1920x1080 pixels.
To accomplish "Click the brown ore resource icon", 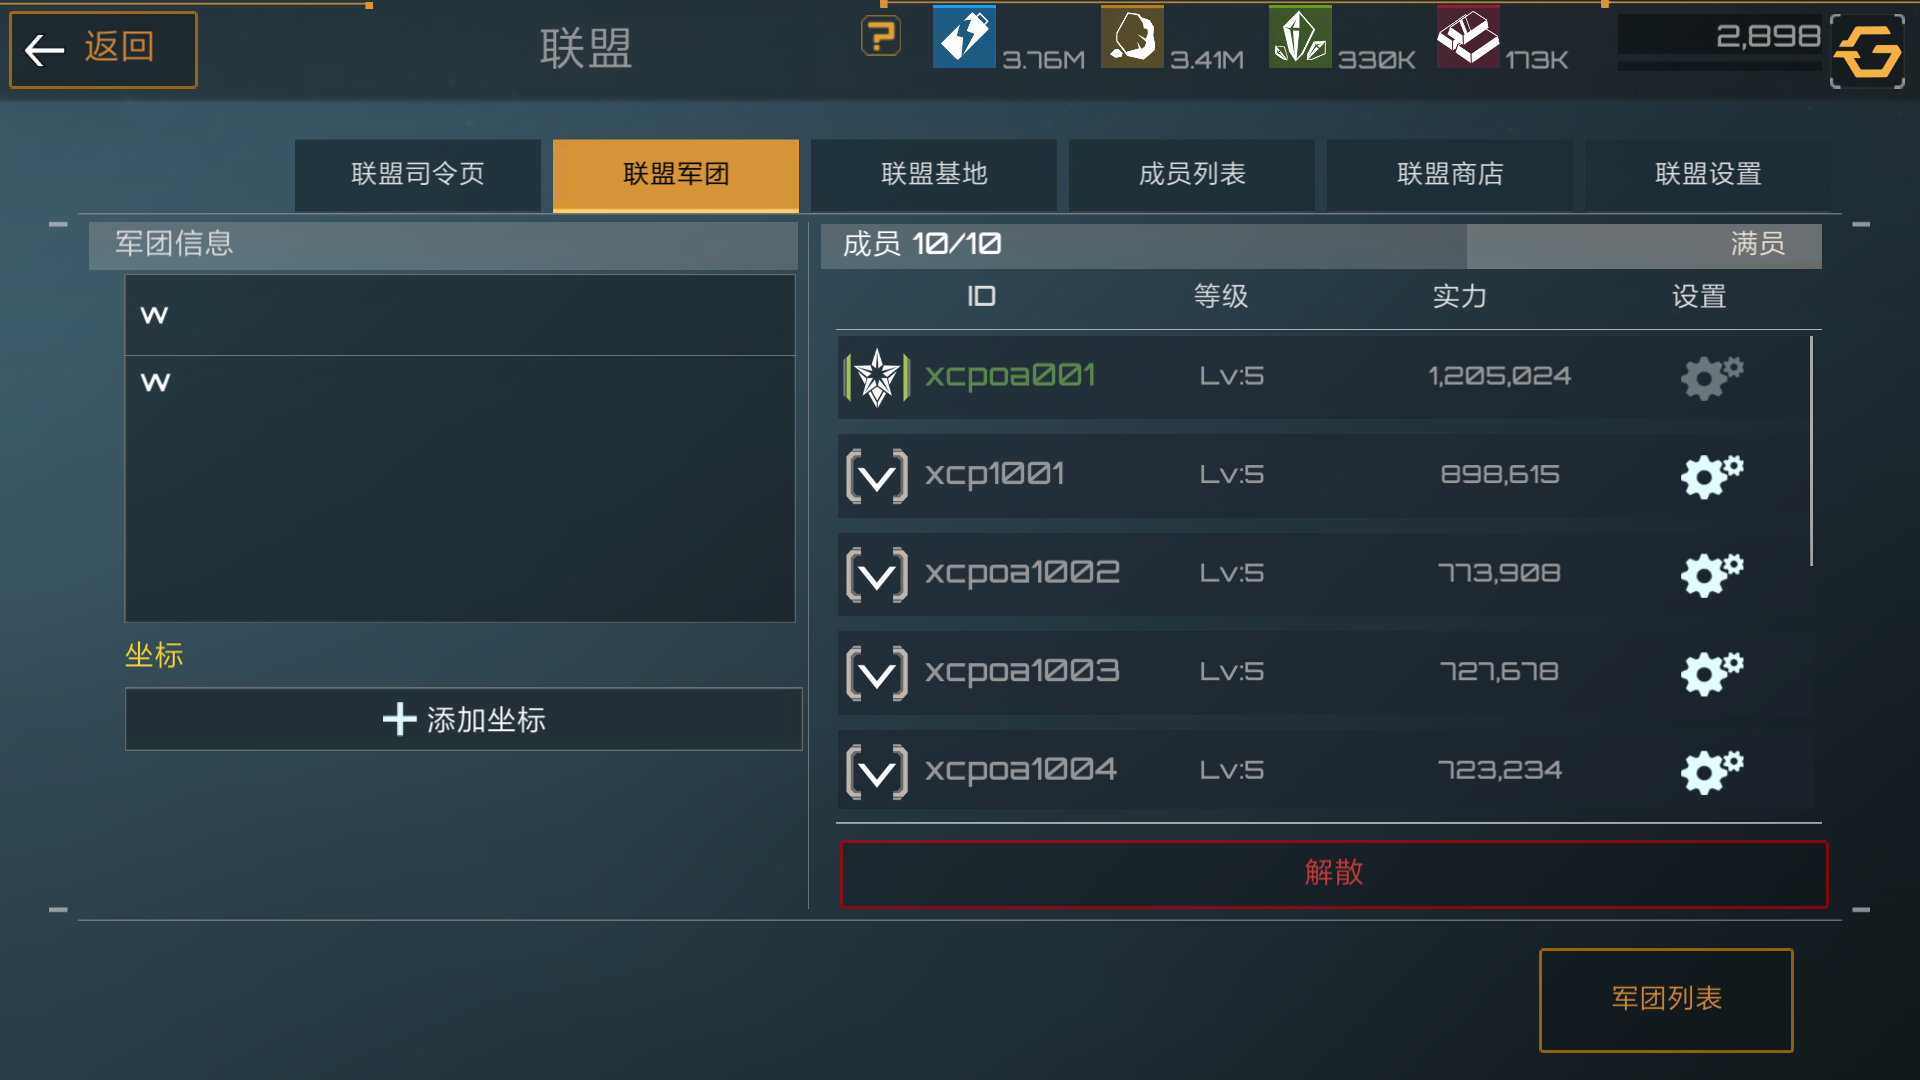I will [1132, 37].
